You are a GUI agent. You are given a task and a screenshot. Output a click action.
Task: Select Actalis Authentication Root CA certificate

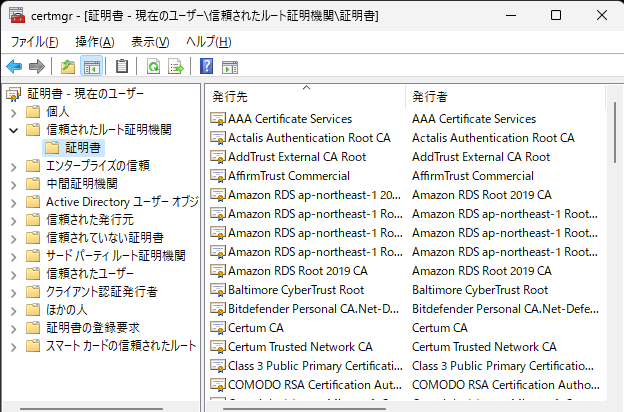tap(309, 138)
